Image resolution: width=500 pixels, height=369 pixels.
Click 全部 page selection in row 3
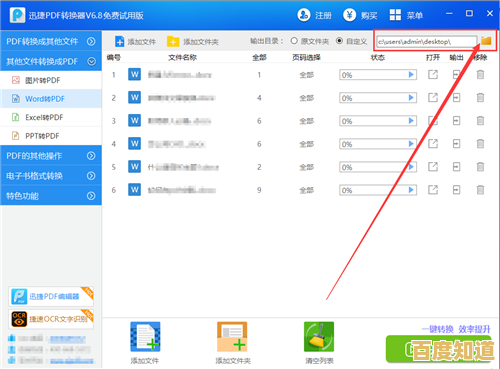coord(306,121)
